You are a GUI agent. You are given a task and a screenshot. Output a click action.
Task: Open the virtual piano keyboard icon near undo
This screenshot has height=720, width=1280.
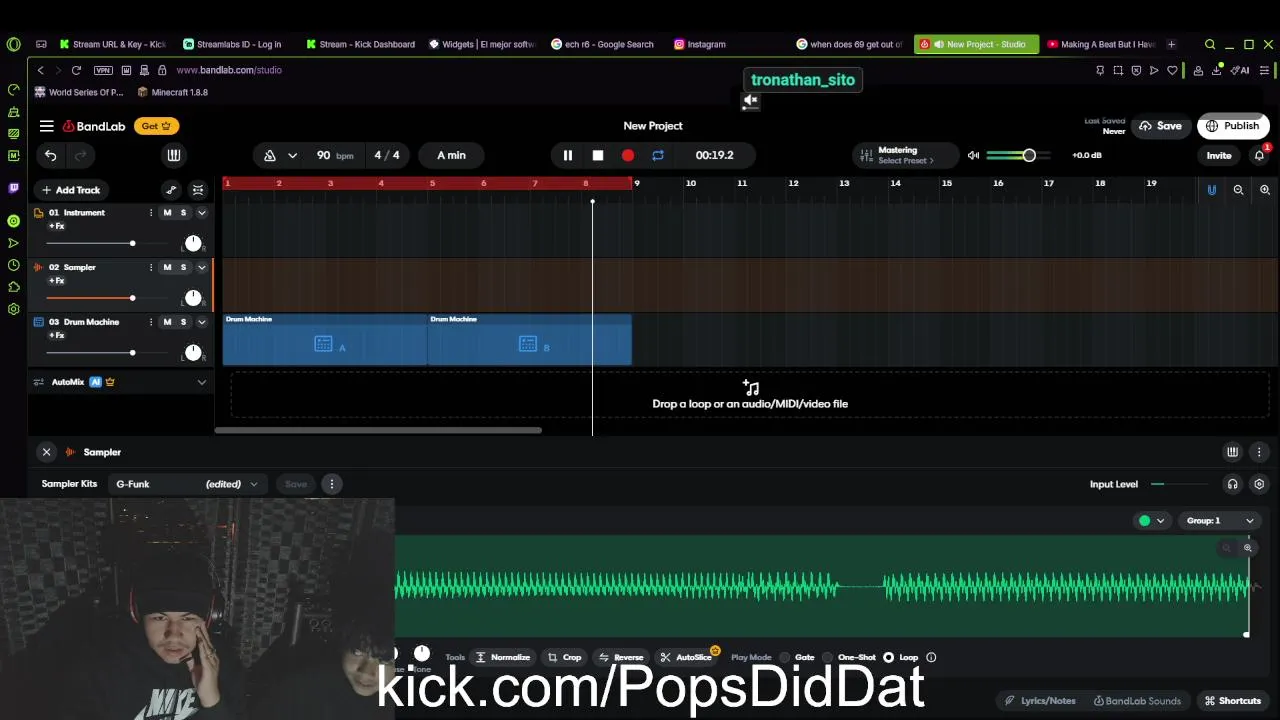pos(174,155)
